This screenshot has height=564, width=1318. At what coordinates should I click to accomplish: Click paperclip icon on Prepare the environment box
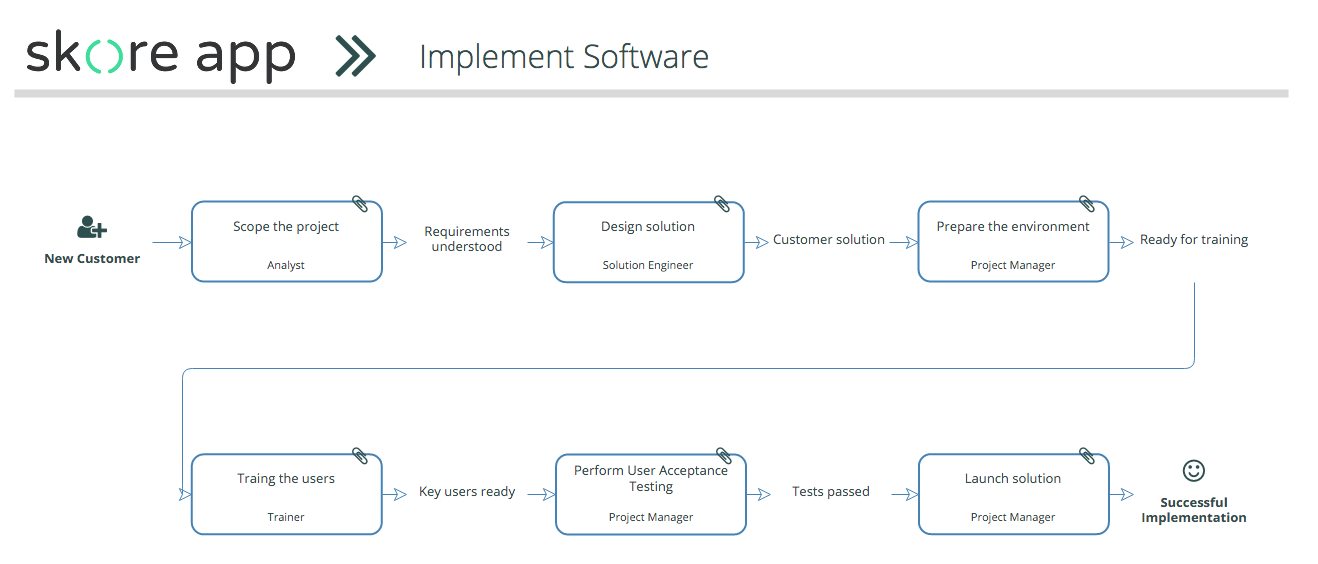click(1087, 204)
